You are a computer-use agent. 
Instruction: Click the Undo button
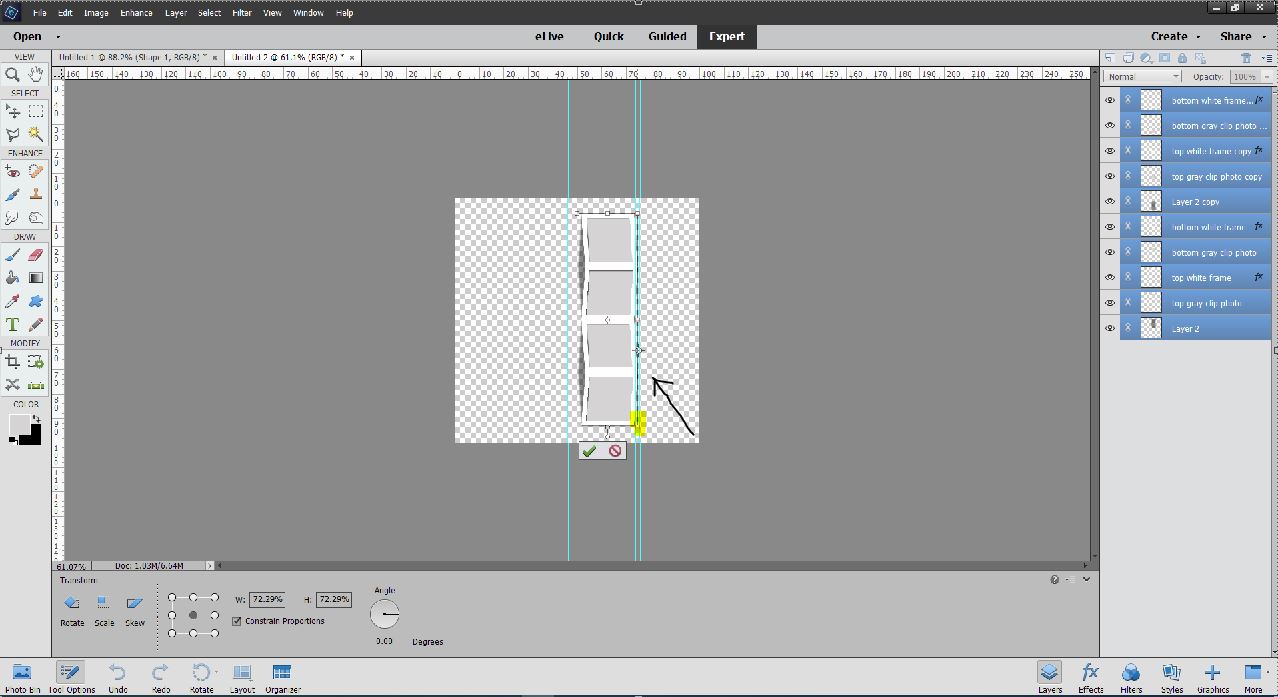coord(117,677)
